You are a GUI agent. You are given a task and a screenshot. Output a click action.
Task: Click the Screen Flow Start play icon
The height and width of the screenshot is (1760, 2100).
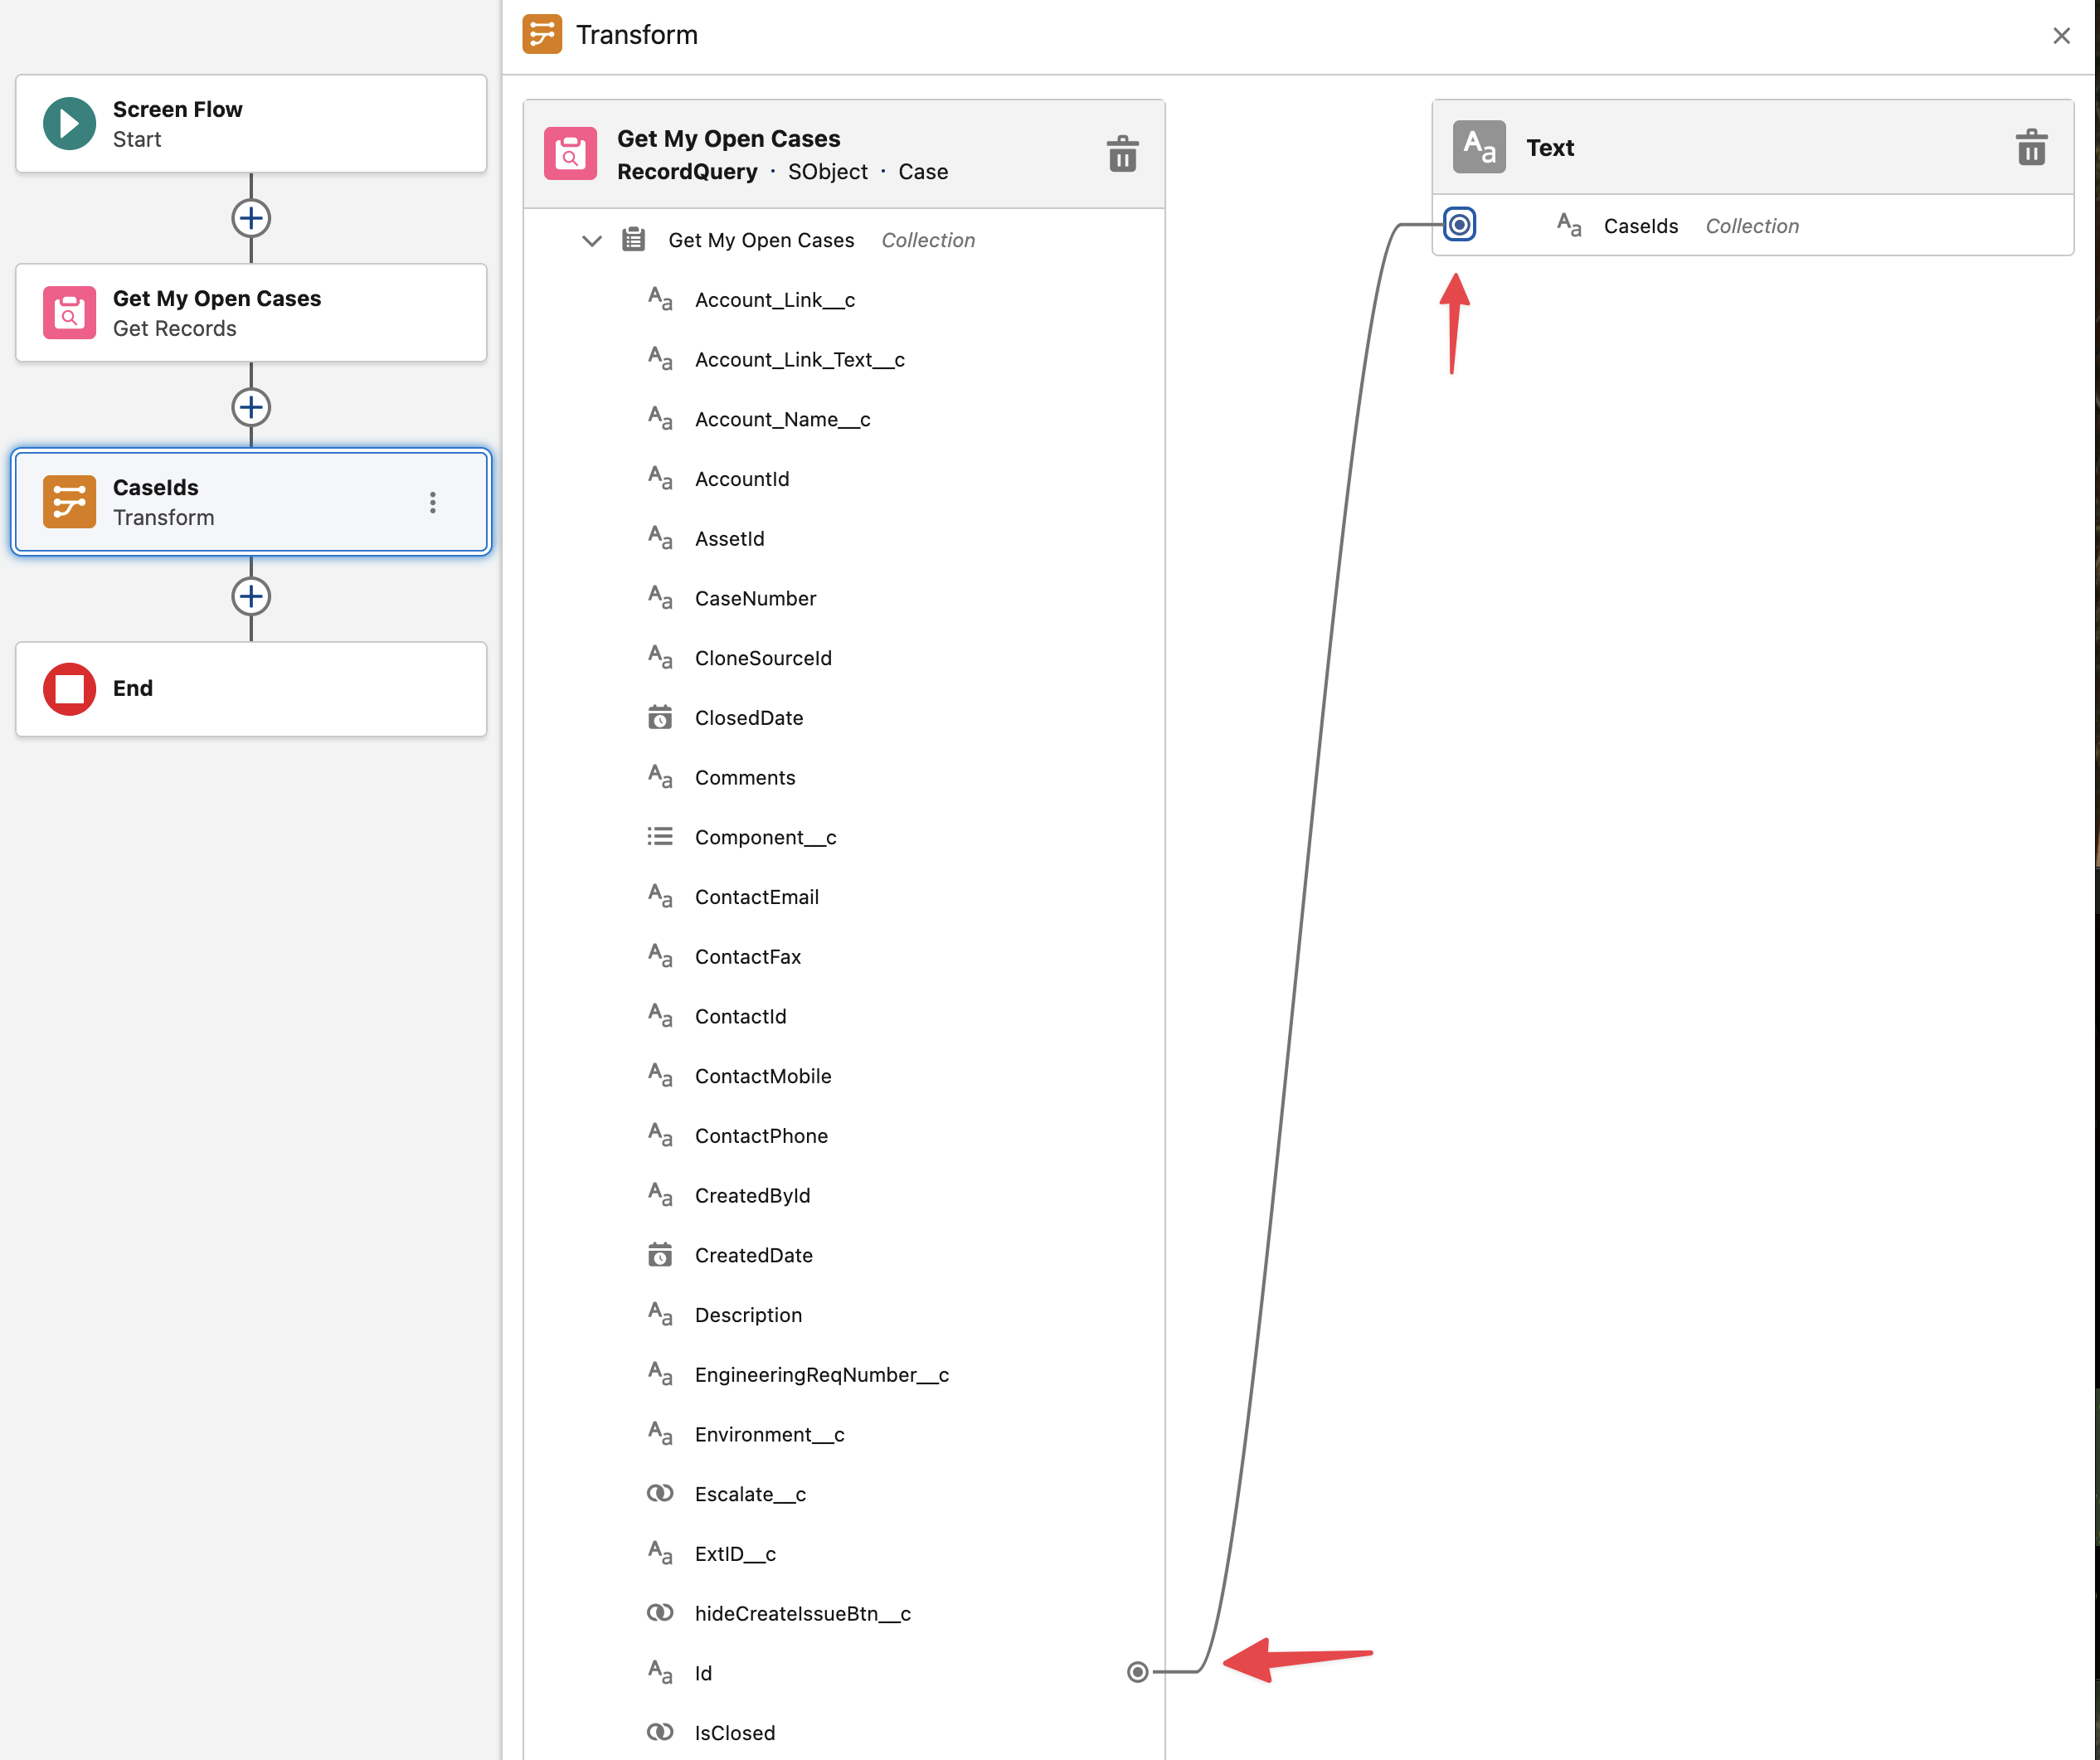[69, 123]
